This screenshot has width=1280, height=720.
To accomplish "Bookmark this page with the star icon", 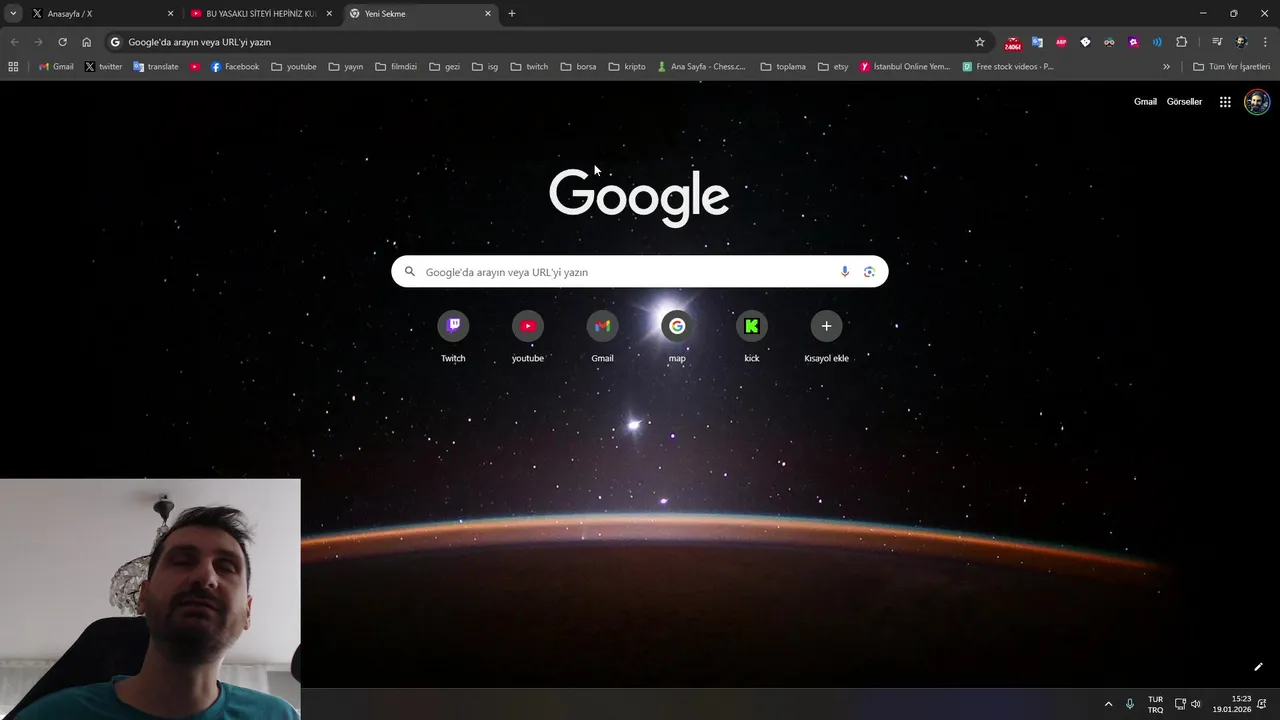I will pyautogui.click(x=980, y=42).
